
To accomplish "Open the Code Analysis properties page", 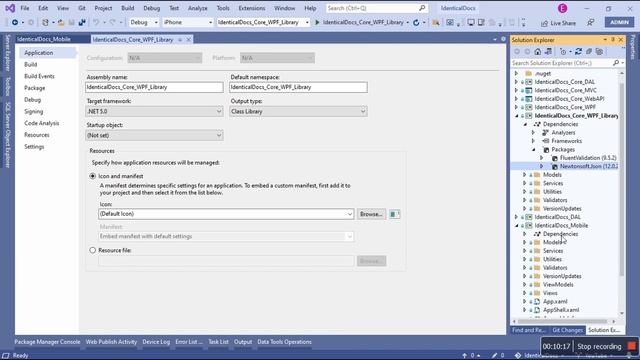I will coord(42,123).
